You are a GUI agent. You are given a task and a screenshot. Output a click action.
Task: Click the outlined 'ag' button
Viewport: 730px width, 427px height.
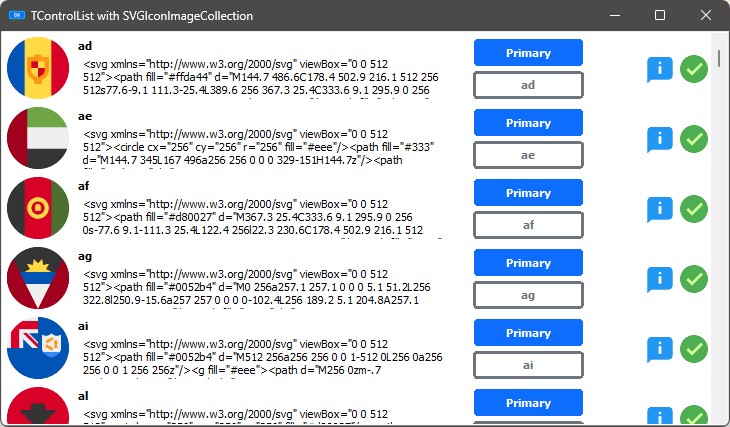point(528,295)
